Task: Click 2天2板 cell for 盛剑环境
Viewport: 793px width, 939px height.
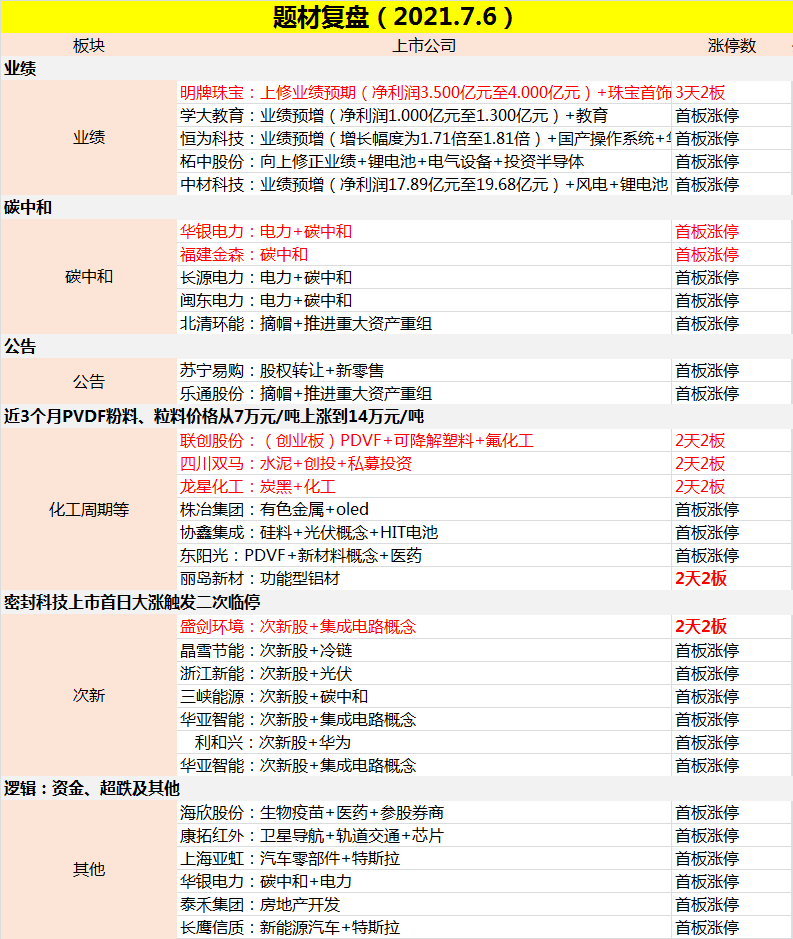Action: tap(731, 627)
